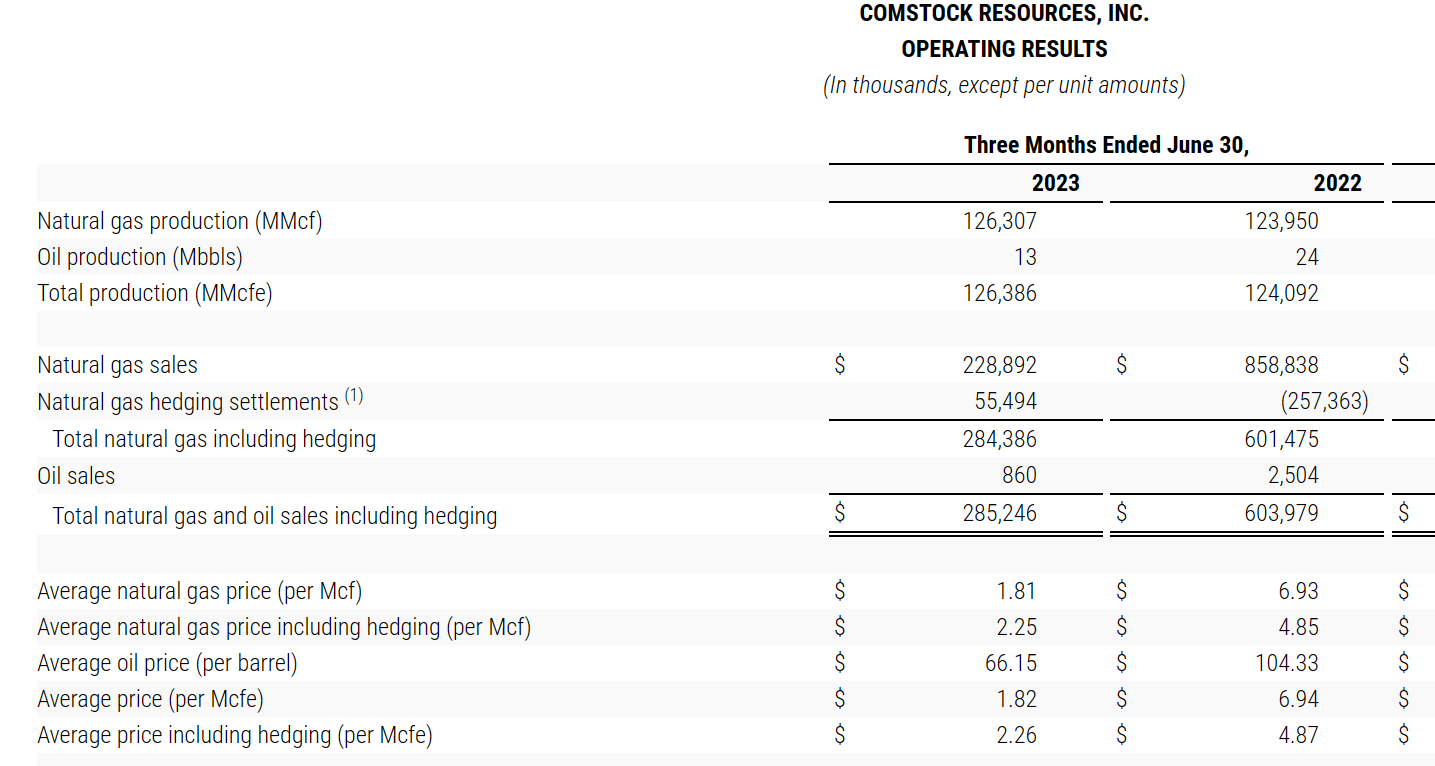This screenshot has width=1435, height=766.
Task: Open the footnote (1) reference link
Action: click(357, 393)
